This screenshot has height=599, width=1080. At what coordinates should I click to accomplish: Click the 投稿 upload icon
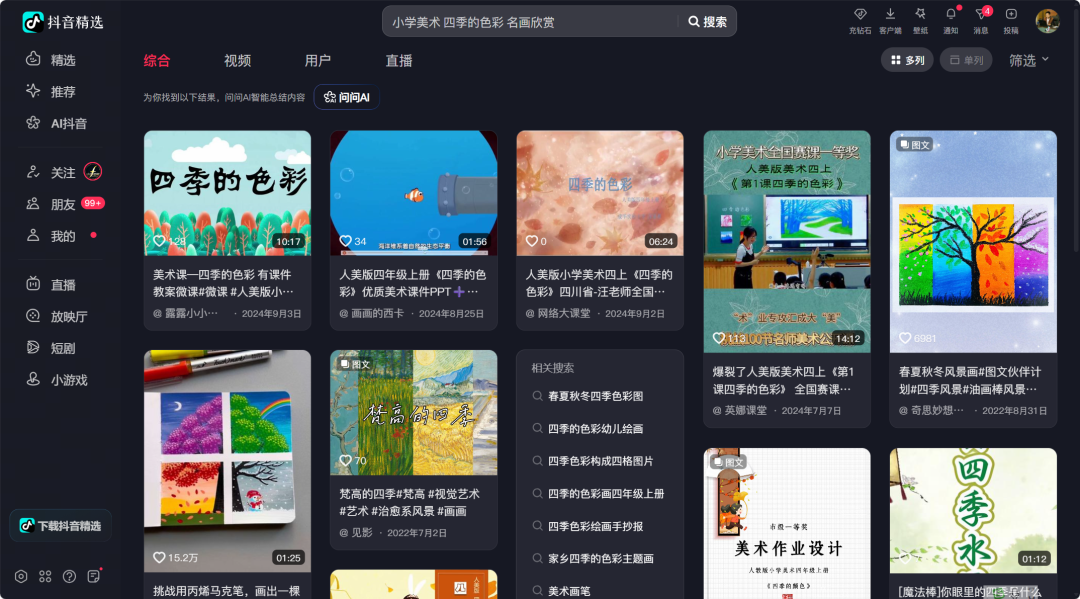[x=1010, y=14]
